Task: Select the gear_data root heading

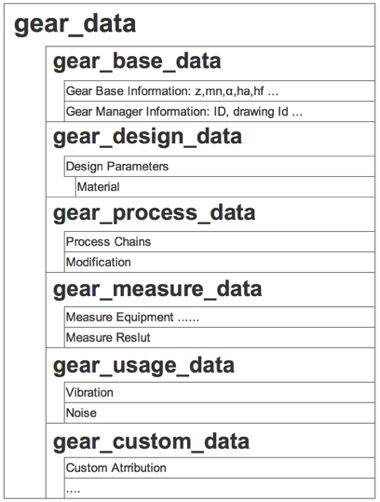Action: [75, 24]
